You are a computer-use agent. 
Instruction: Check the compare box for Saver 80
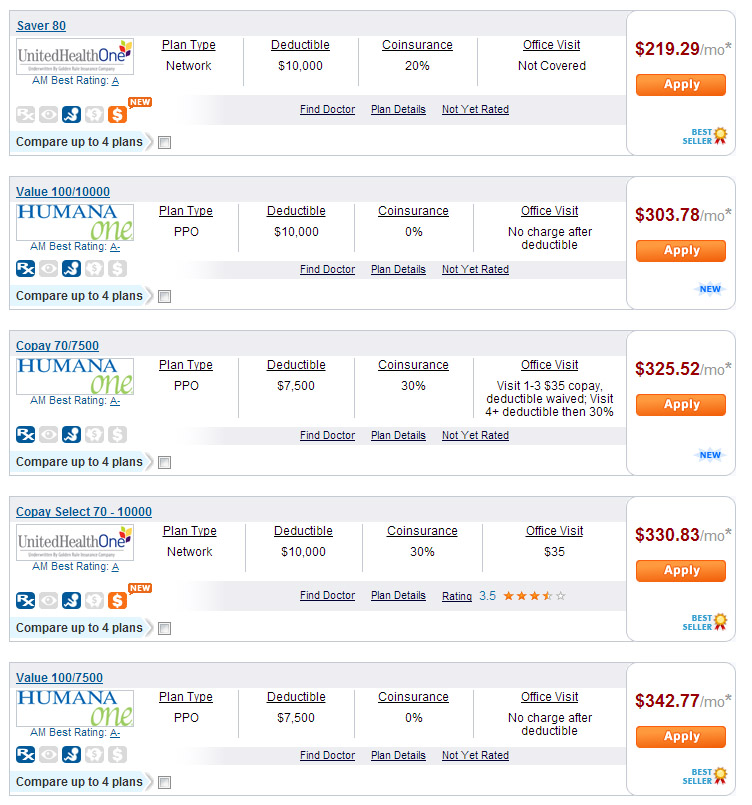tap(165, 142)
